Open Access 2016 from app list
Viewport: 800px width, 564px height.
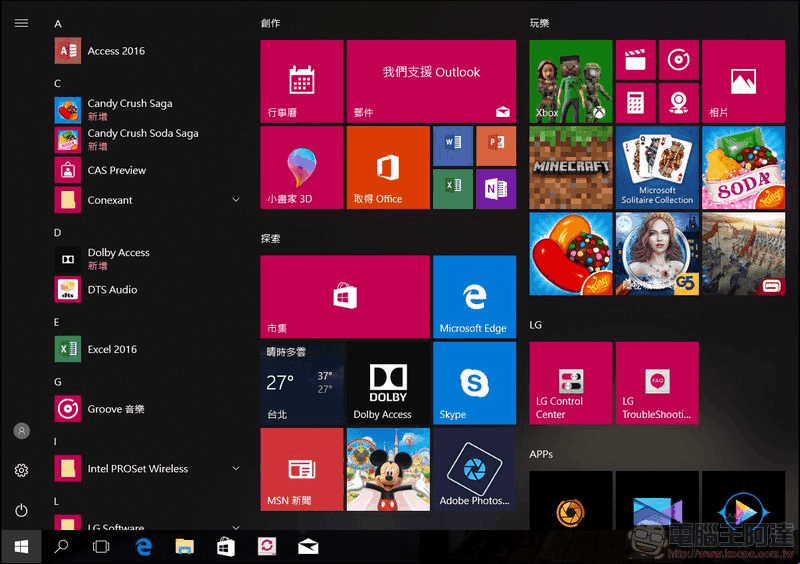click(116, 51)
